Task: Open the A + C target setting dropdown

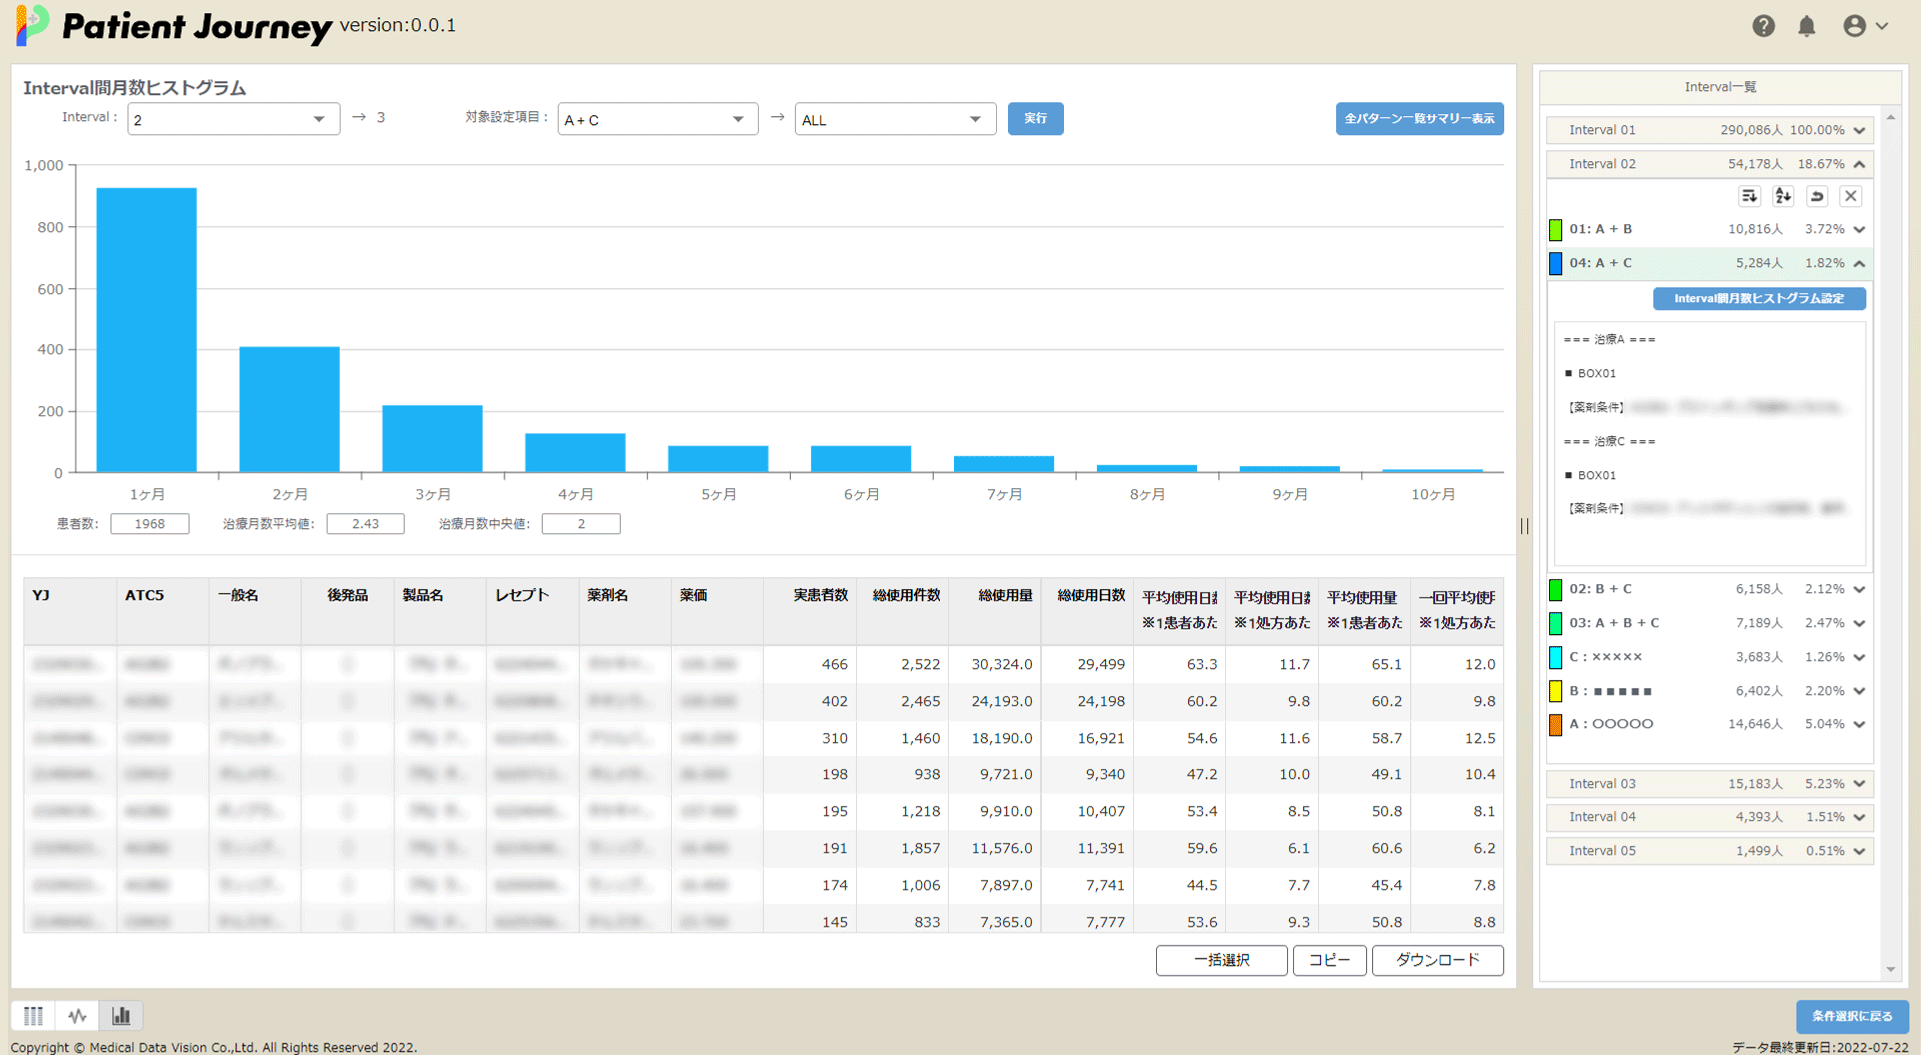Action: (657, 119)
